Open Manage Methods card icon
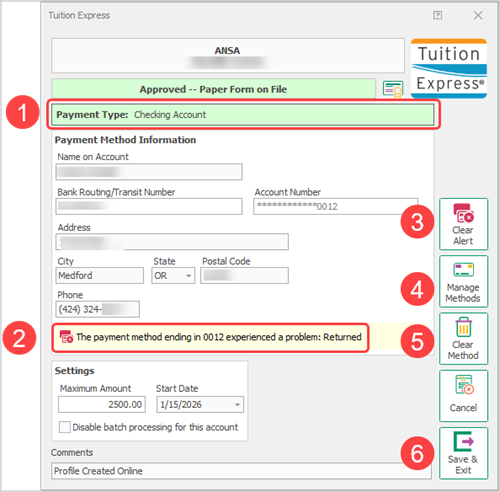Image resolution: width=500 pixels, height=492 pixels. pyautogui.click(x=463, y=270)
